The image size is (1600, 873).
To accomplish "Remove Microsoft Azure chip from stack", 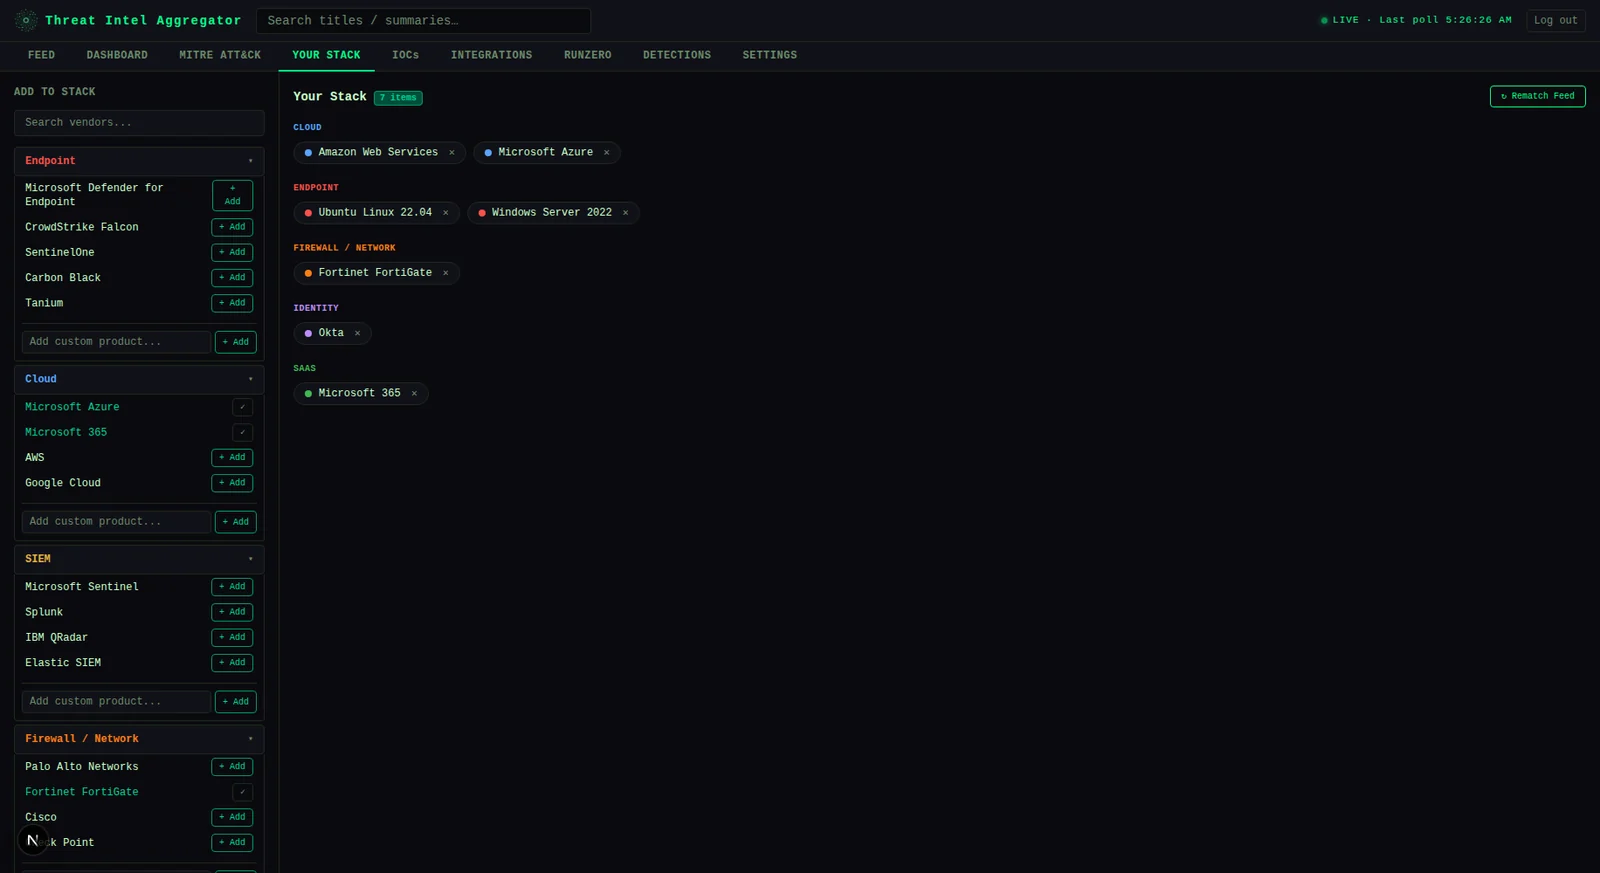I will [x=607, y=153].
